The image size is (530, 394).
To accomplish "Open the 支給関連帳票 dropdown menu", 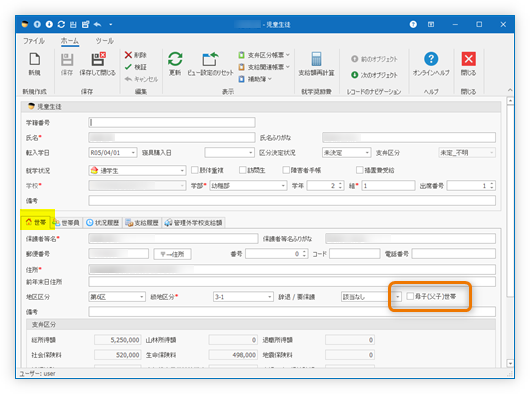I will tap(264, 67).
